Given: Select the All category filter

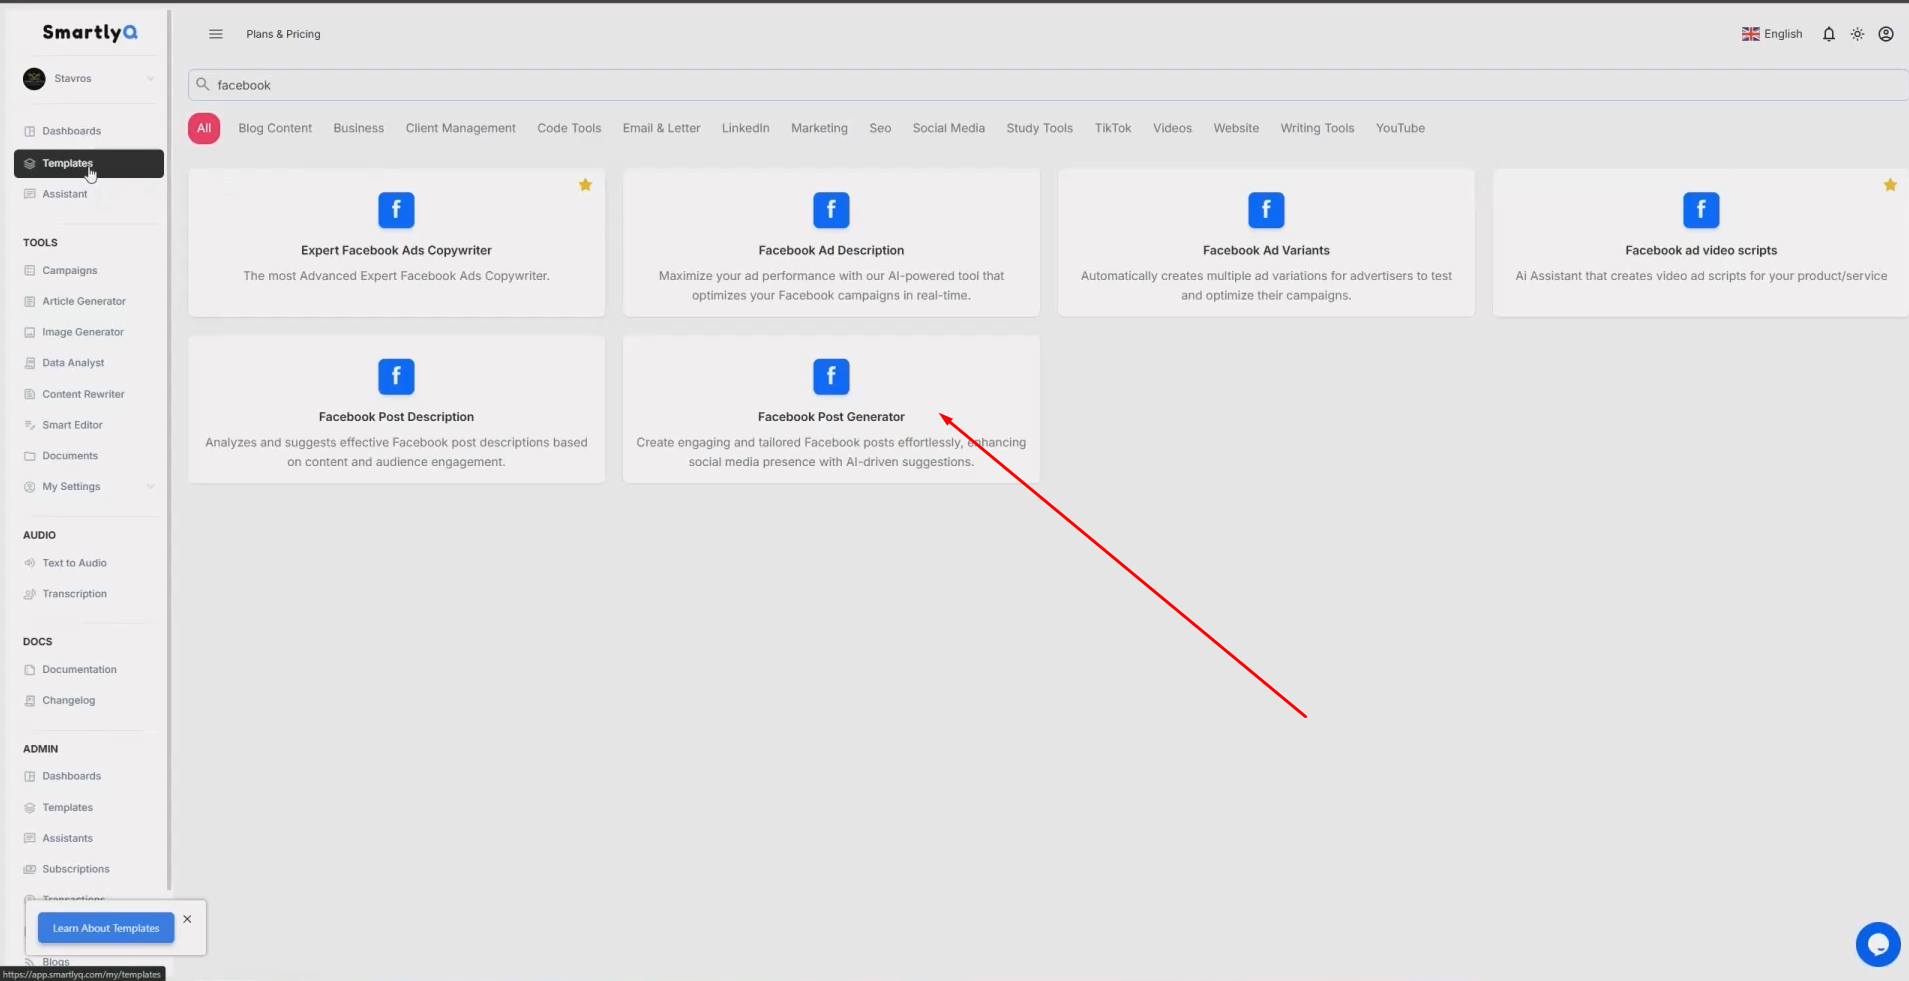Looking at the screenshot, I should tap(204, 128).
